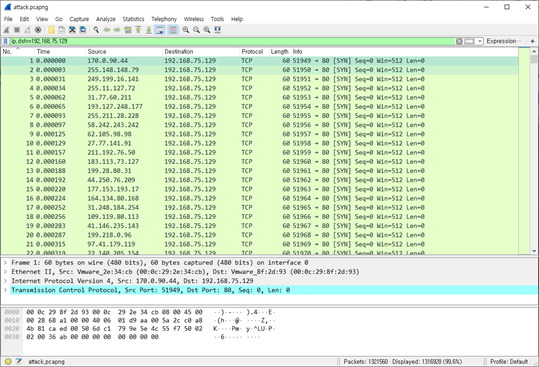Sort by the Protocol column header
This screenshot has width=539, height=367.
254,52
